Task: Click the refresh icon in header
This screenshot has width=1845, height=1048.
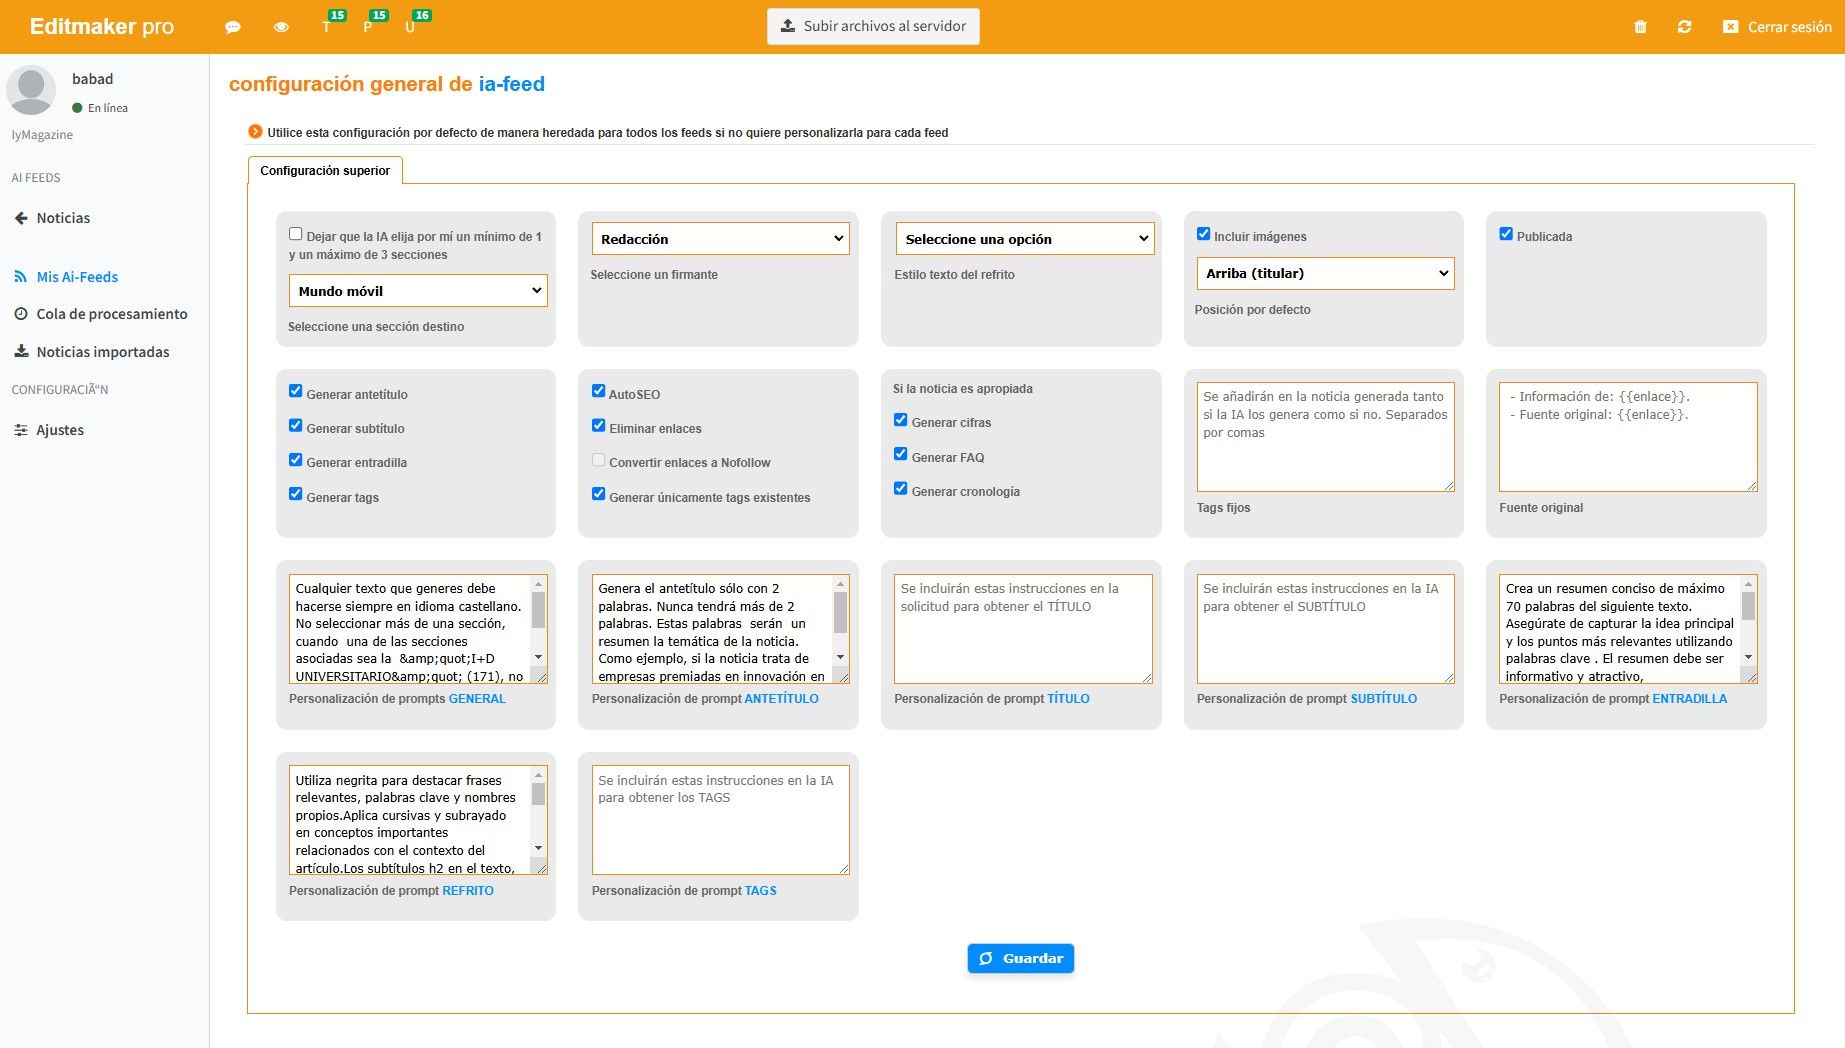Action: point(1685,27)
